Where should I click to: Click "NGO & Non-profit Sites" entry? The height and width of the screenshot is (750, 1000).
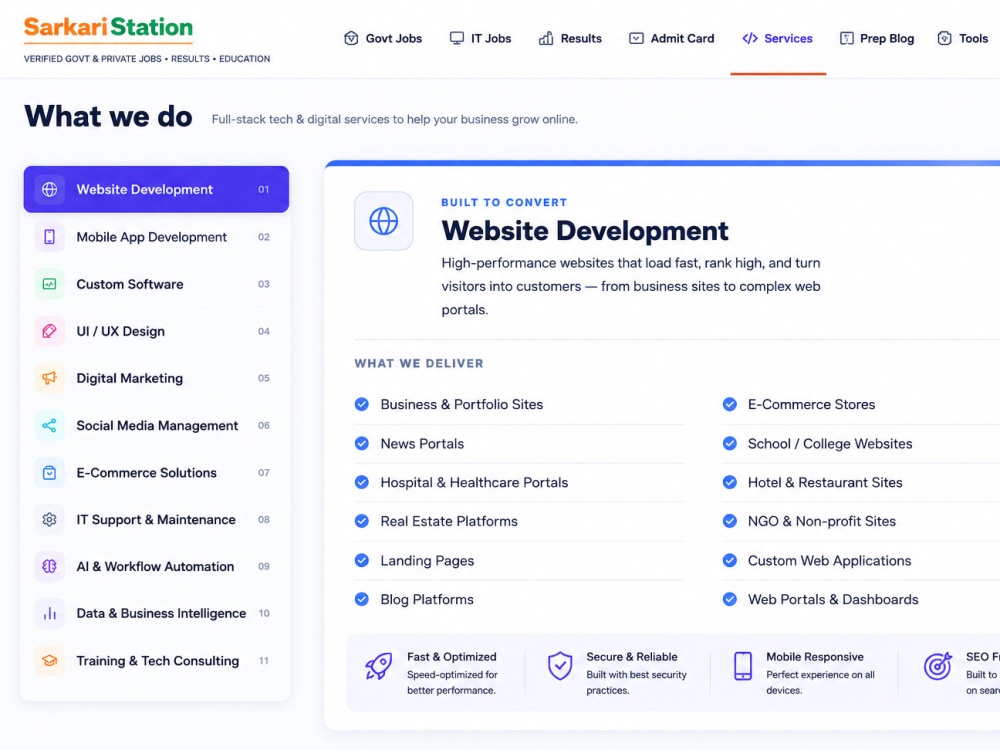pos(821,522)
